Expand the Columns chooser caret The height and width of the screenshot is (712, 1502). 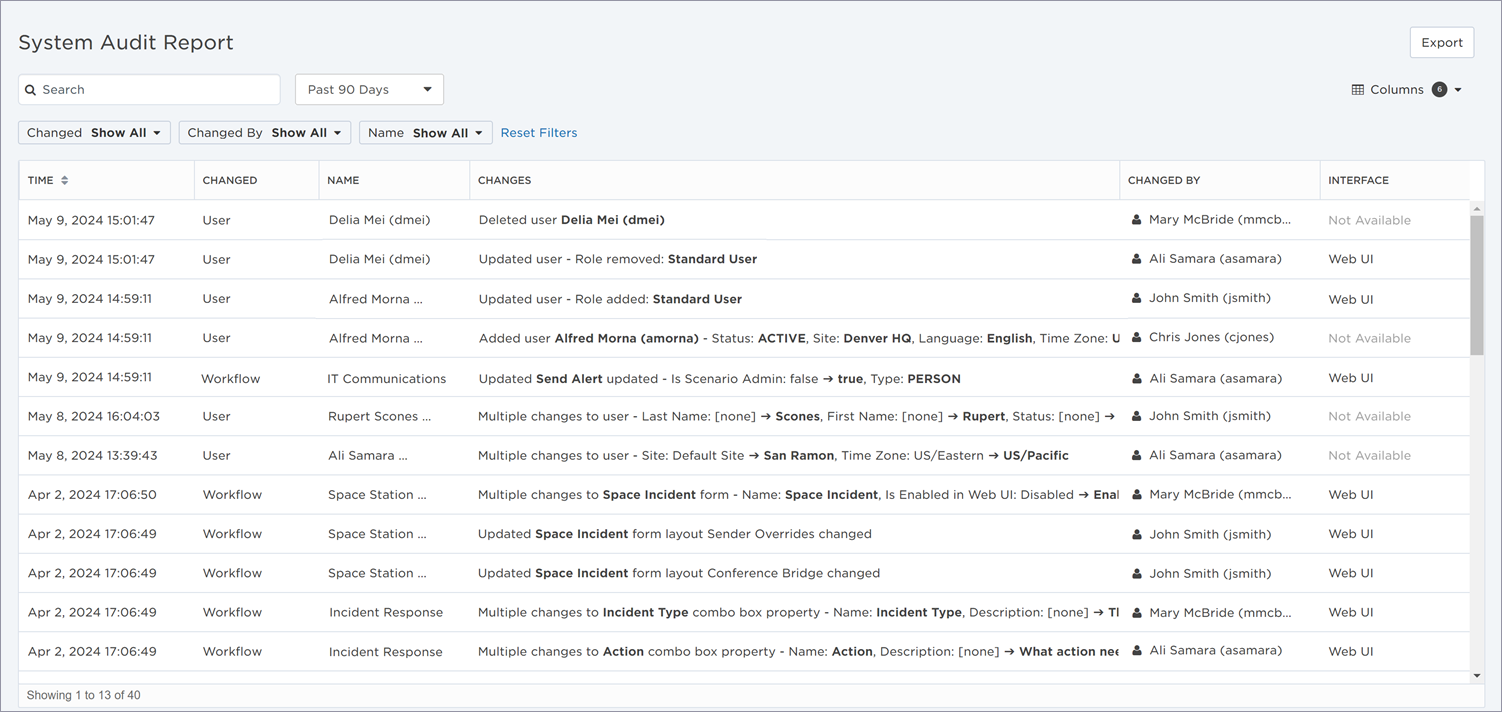pos(1458,90)
